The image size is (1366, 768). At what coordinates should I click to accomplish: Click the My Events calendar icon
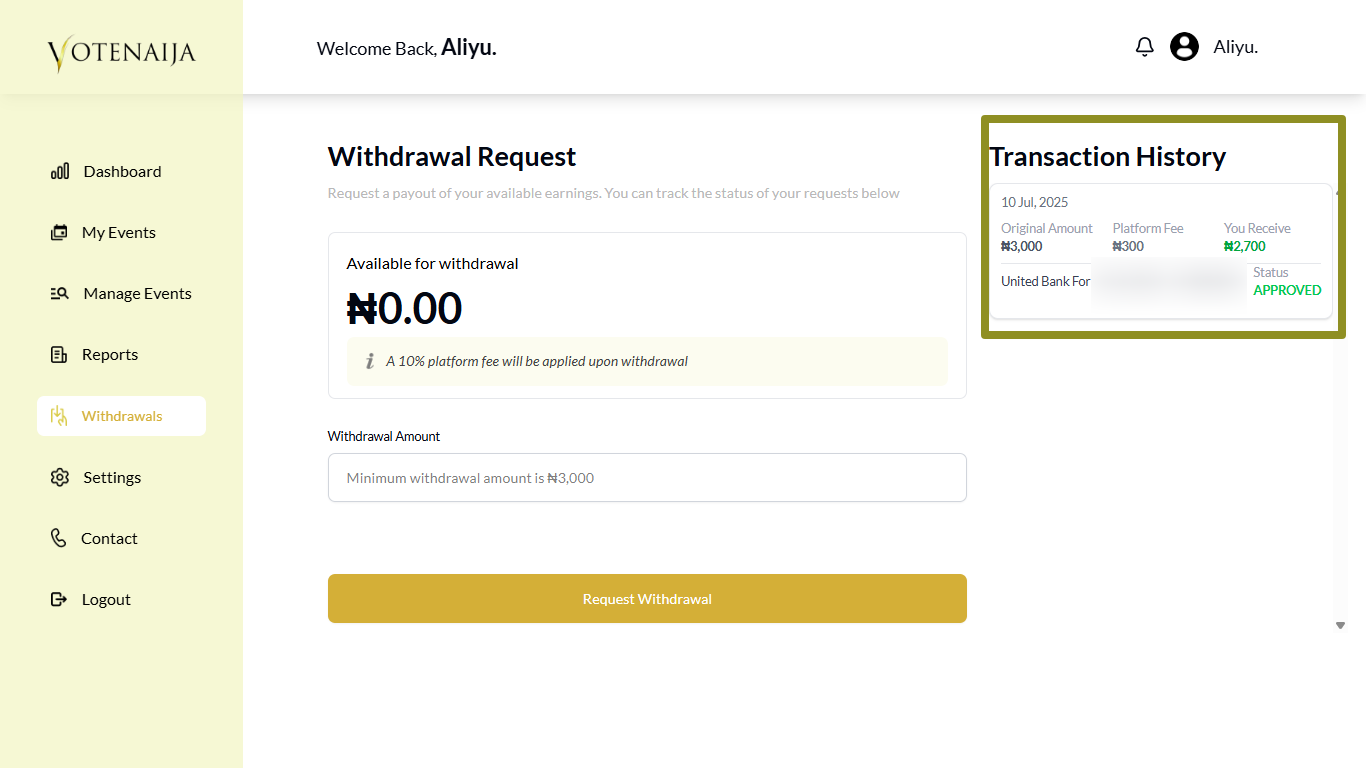click(59, 233)
